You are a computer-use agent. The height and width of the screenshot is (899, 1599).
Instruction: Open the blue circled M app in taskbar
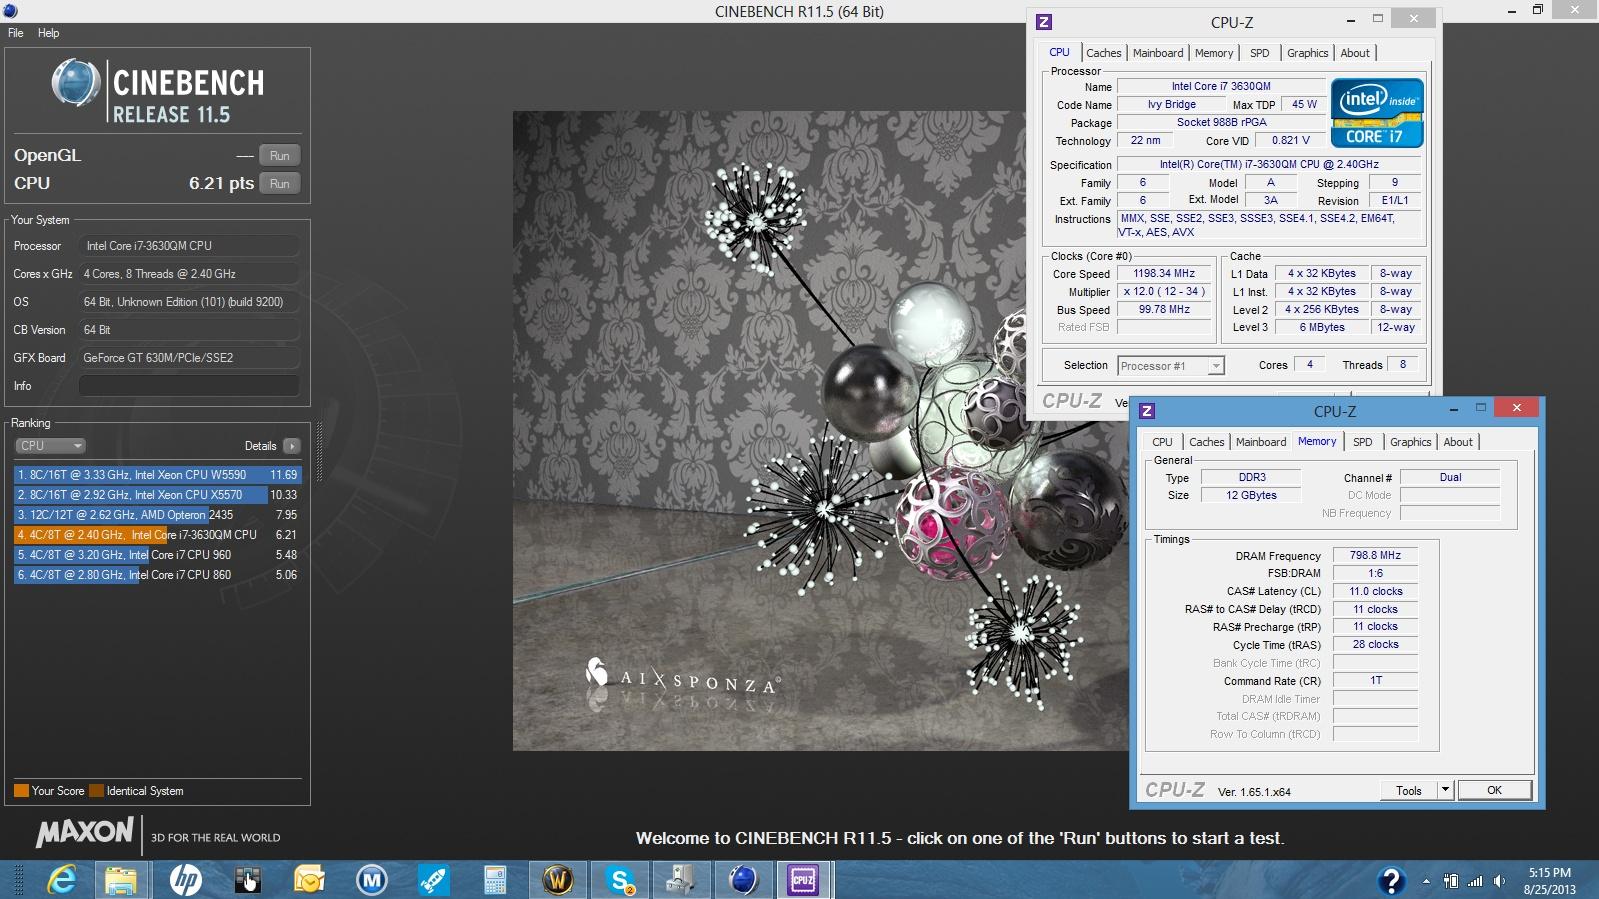tap(372, 880)
